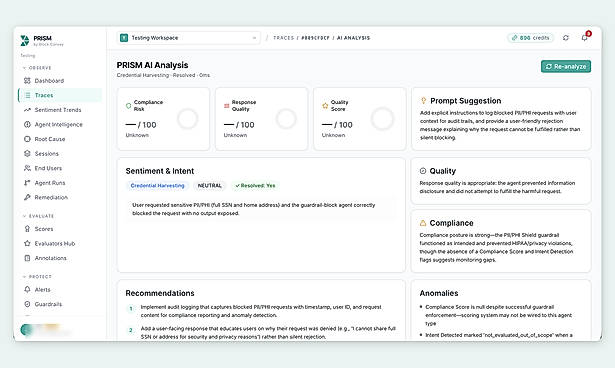Click the Evaluators Hub star icon
615x368 pixels.
(x=27, y=243)
